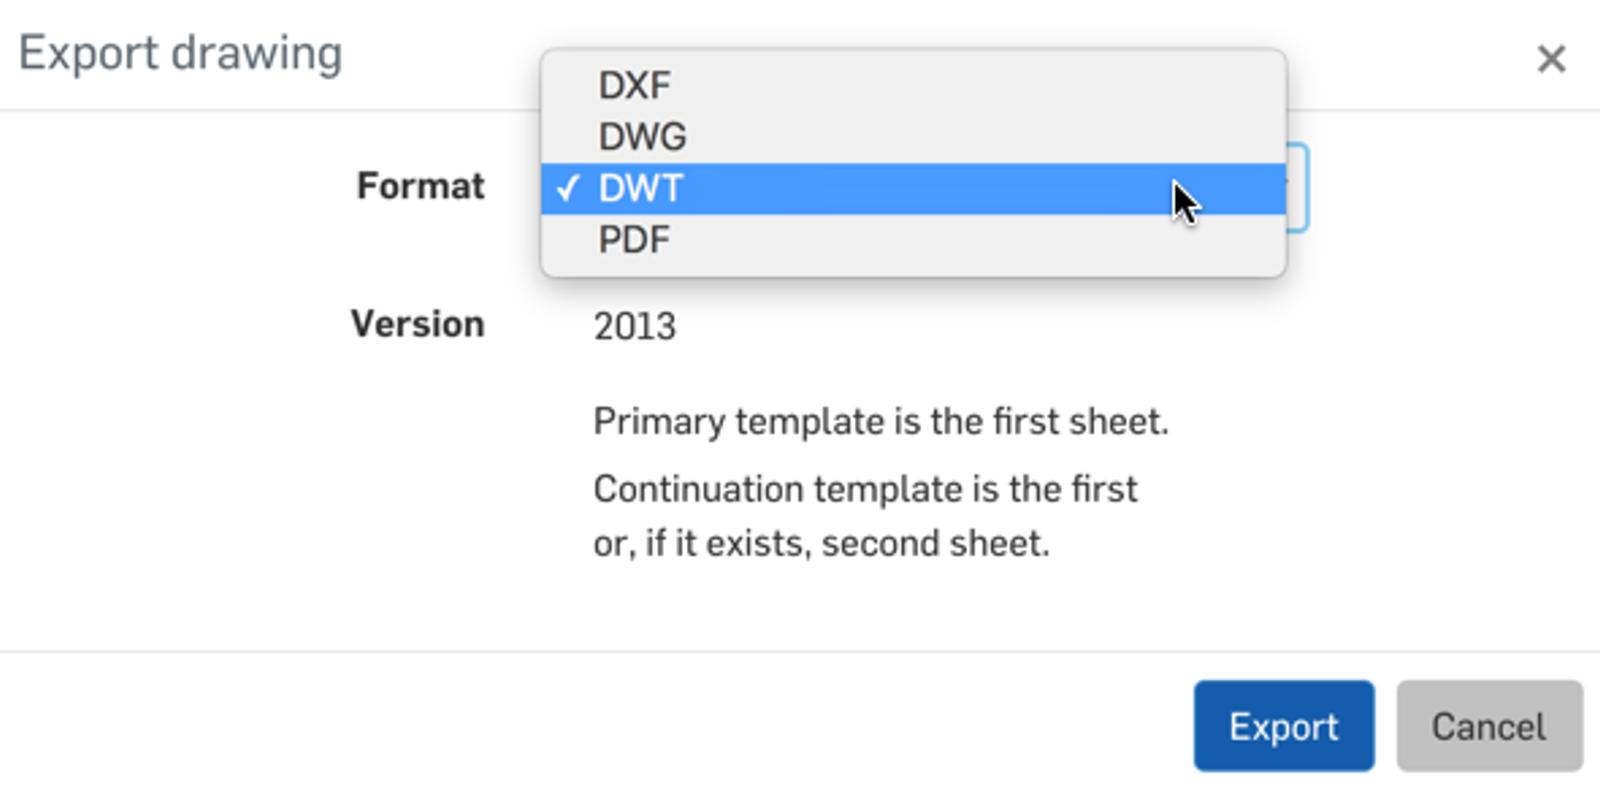Click the Continuation template note line

tap(865, 490)
